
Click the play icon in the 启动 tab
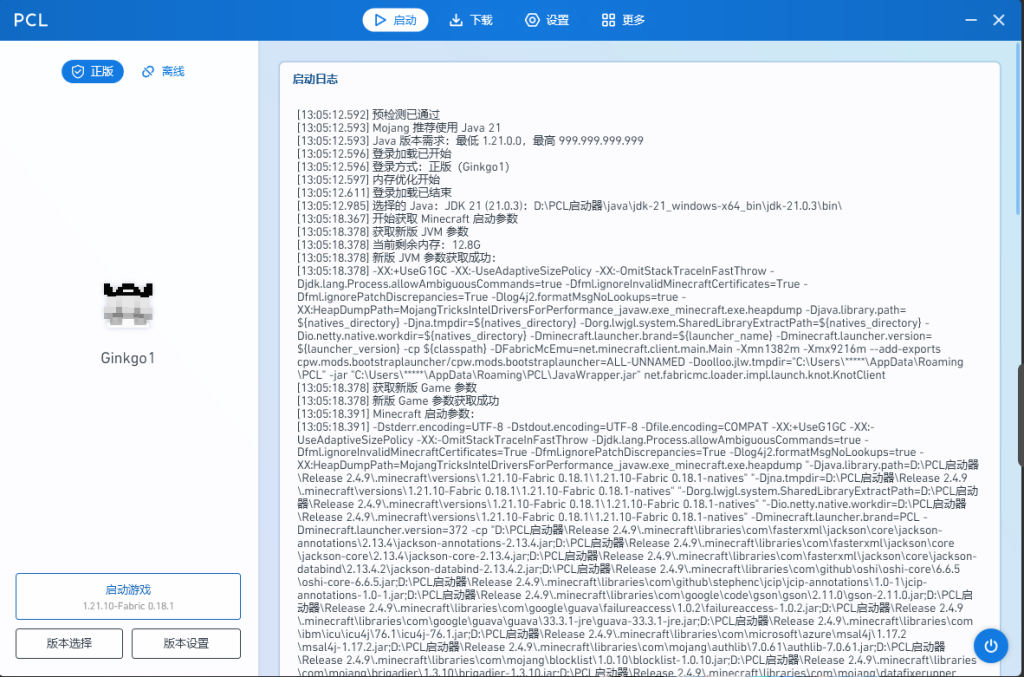pyautogui.click(x=379, y=20)
